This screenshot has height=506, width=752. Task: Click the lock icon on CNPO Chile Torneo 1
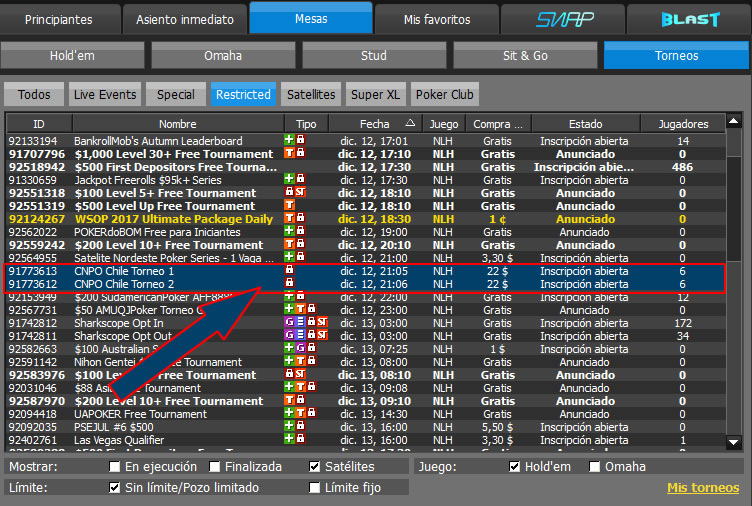tap(289, 270)
